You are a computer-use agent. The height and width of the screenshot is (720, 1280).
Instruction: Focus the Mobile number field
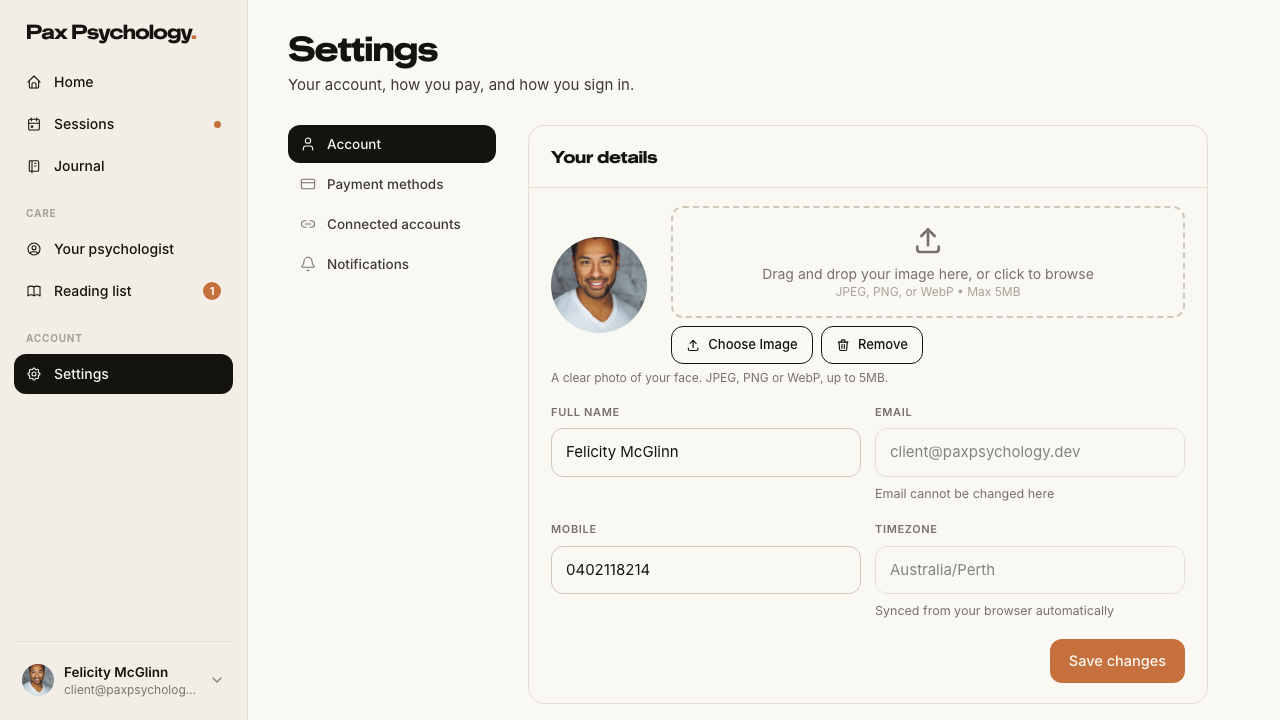pos(706,570)
